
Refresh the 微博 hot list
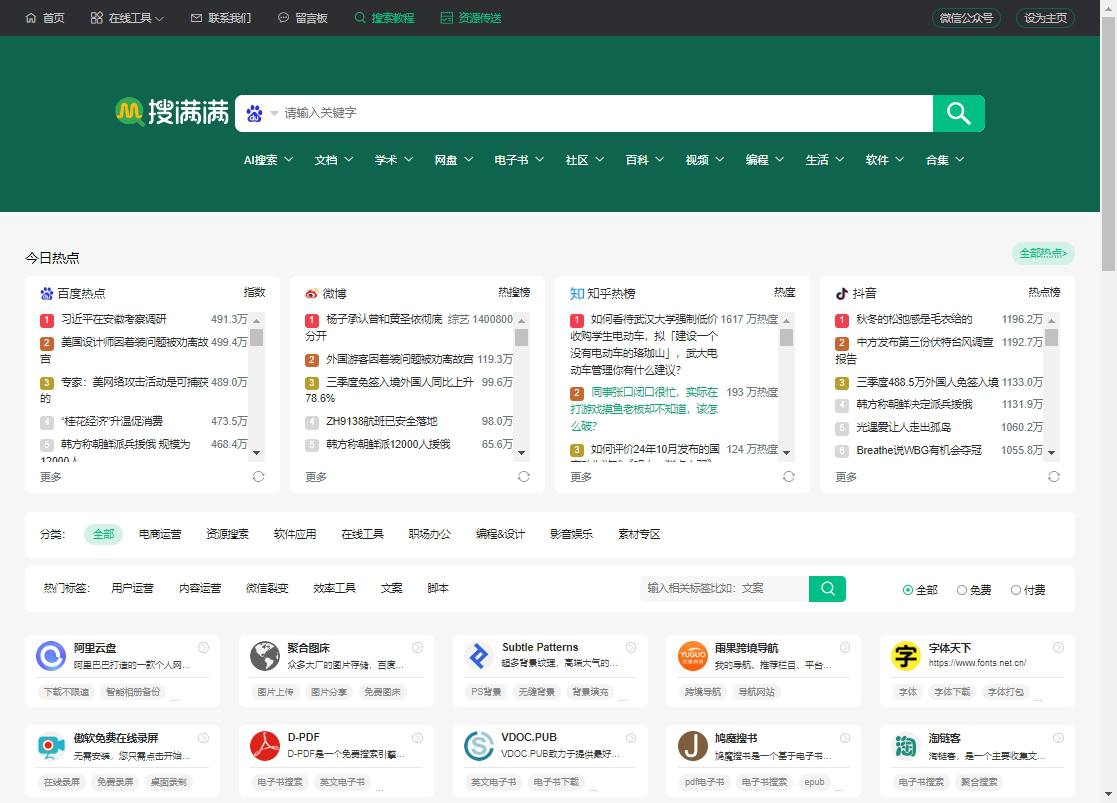pos(524,477)
